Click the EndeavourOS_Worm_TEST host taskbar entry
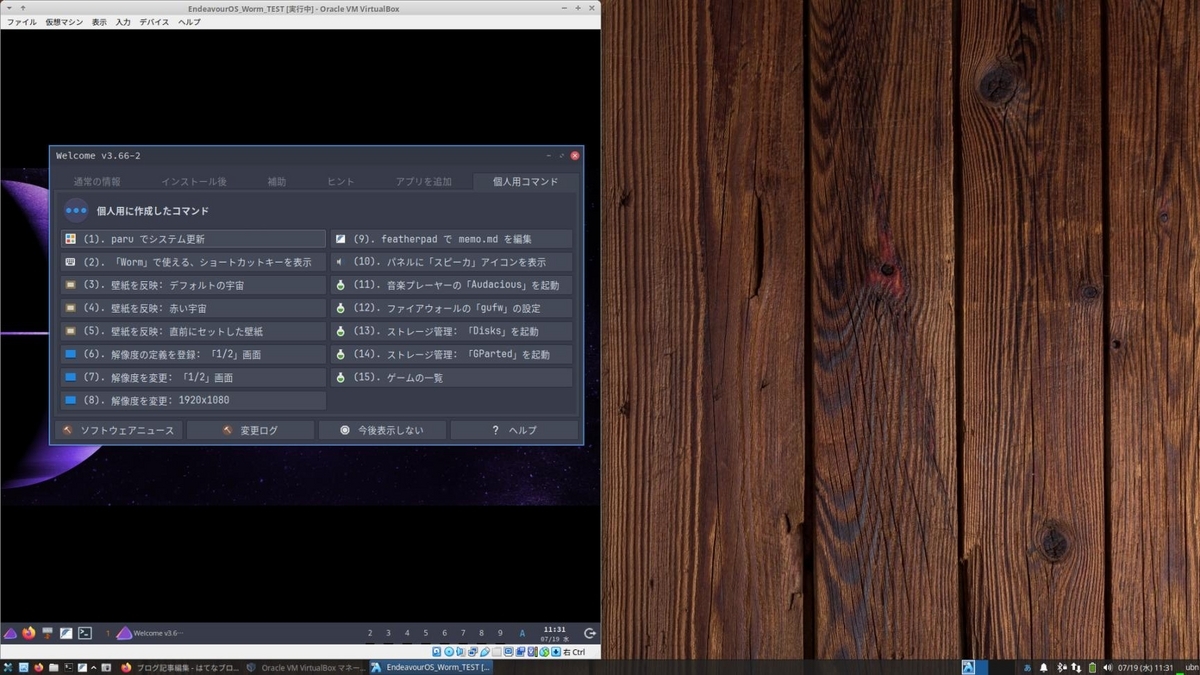The width and height of the screenshot is (1200, 675). coord(431,667)
